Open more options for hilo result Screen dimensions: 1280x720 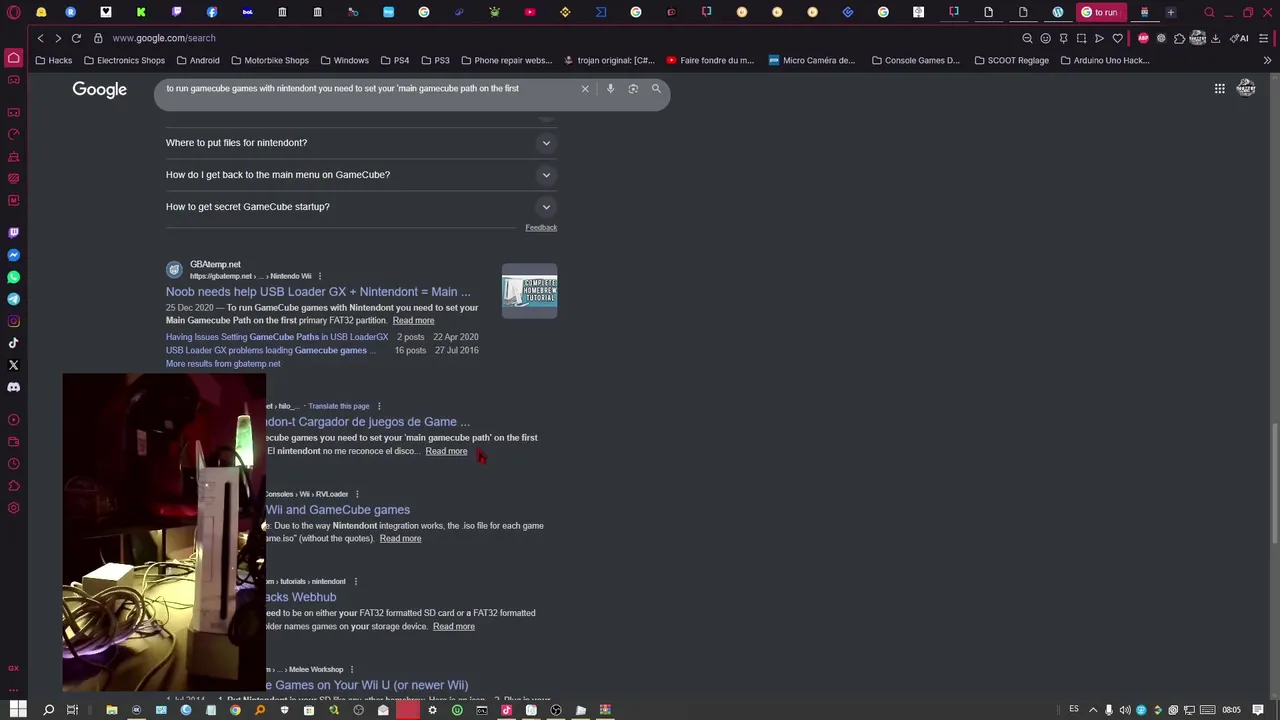pyautogui.click(x=379, y=406)
